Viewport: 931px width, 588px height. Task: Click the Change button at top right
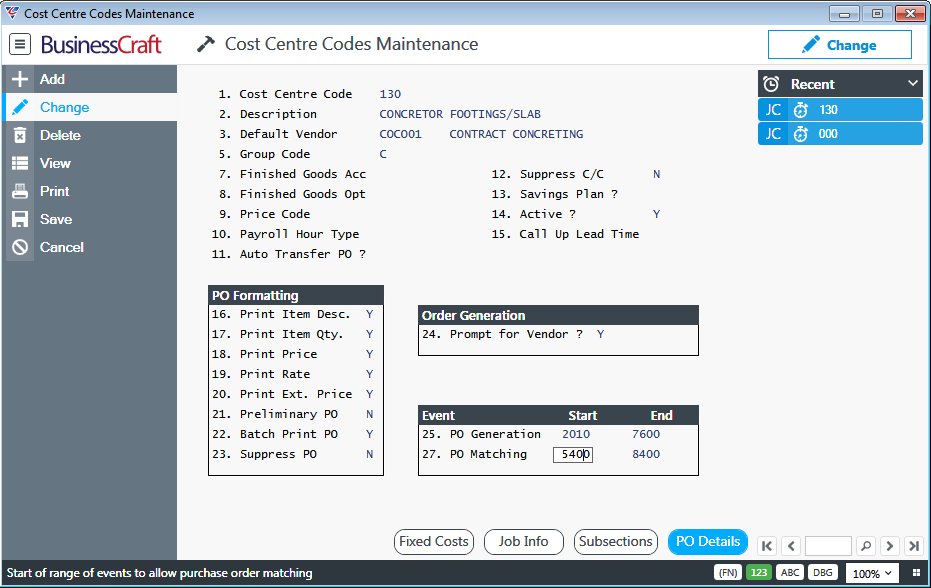[x=840, y=45]
